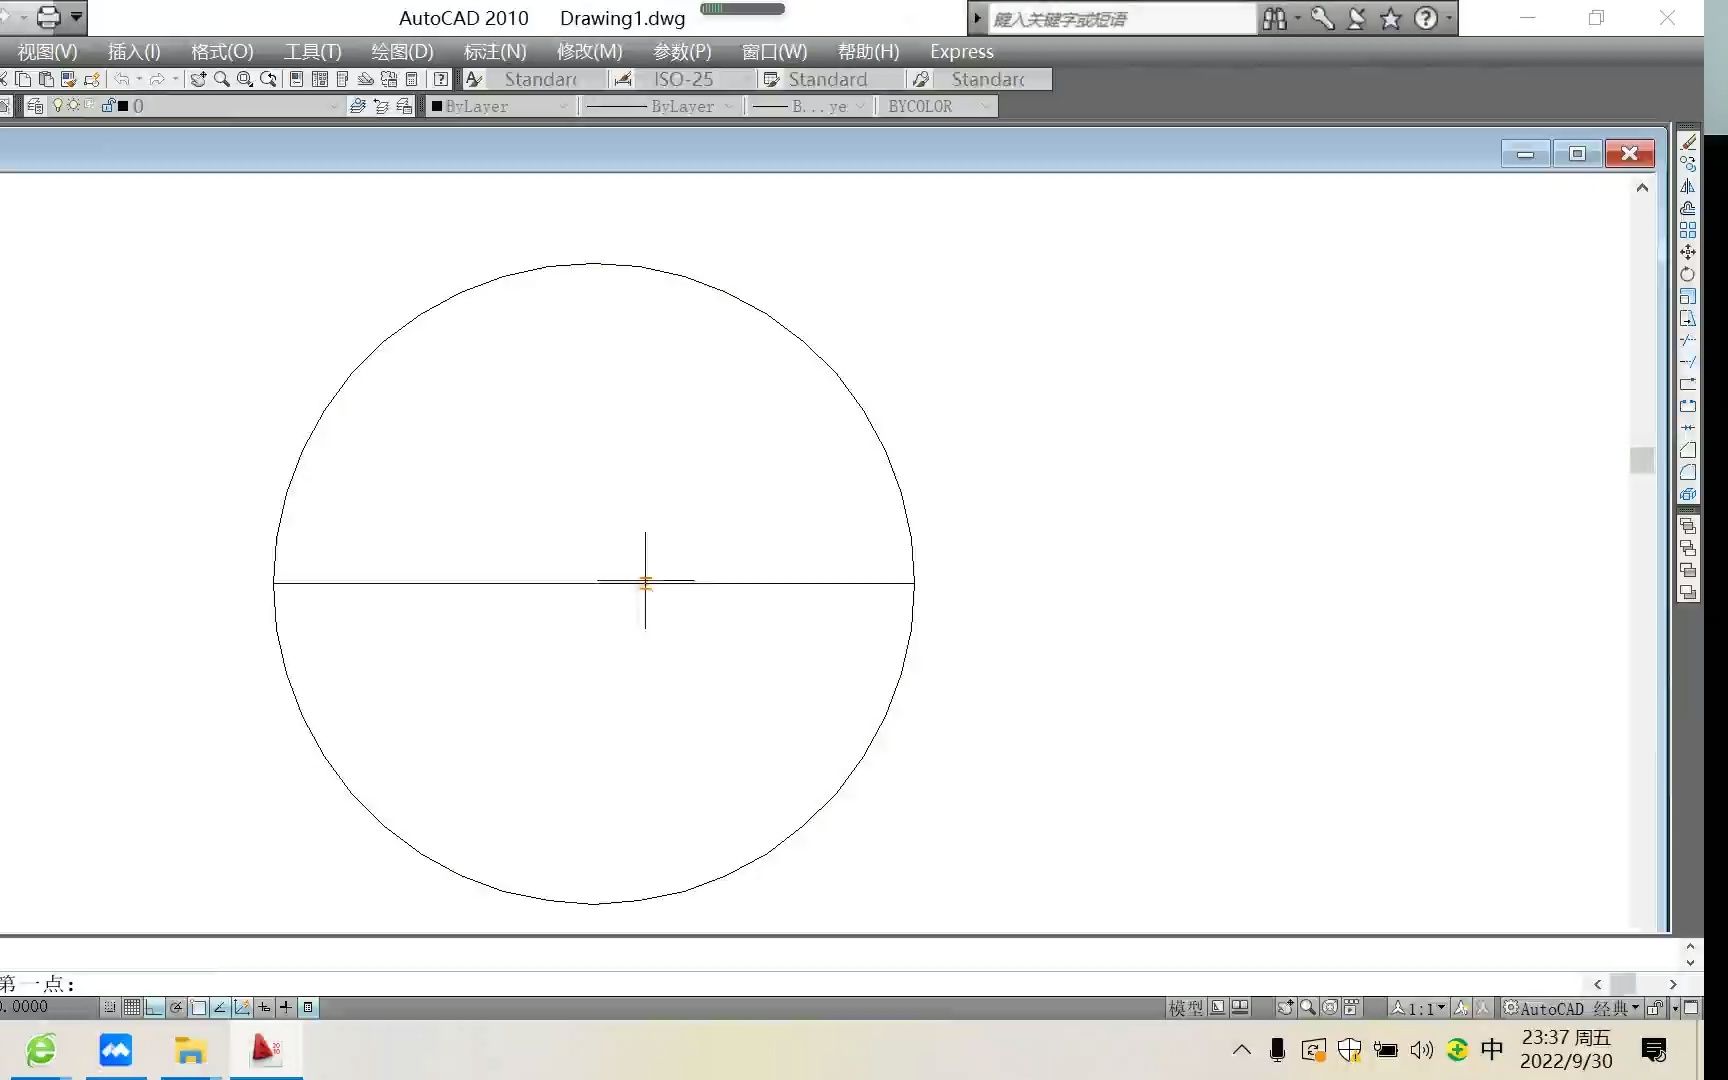Click the vertical scrollbar thumb in the drawing

point(1642,460)
